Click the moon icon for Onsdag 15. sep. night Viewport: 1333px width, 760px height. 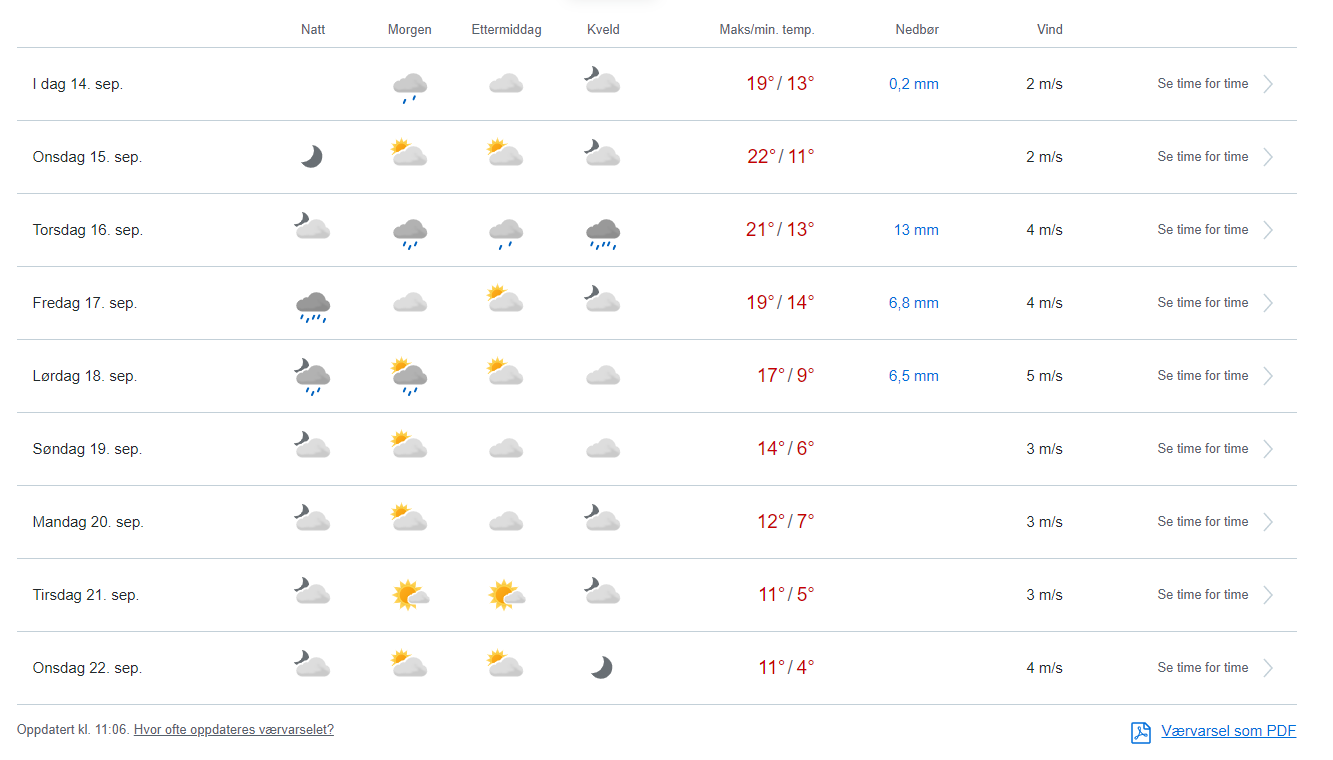click(x=312, y=157)
